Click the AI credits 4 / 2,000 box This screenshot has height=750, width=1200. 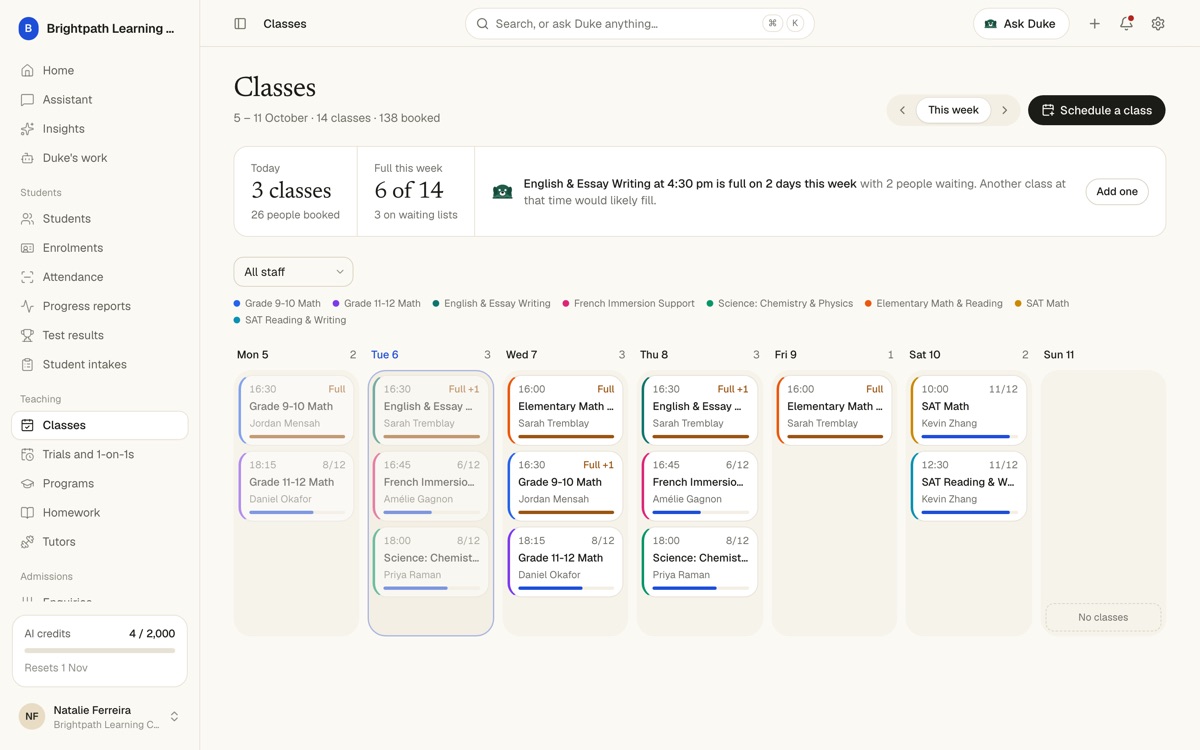(100, 651)
